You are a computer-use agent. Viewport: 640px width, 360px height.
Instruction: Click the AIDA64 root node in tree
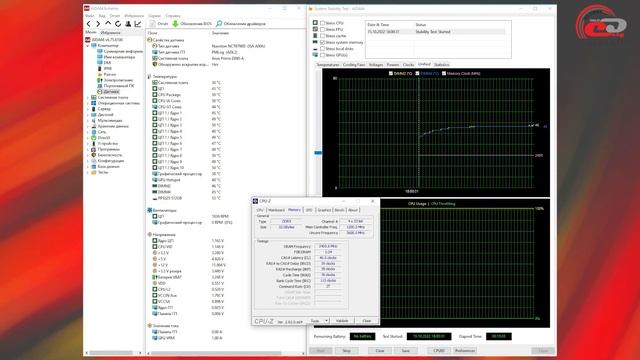point(104,40)
